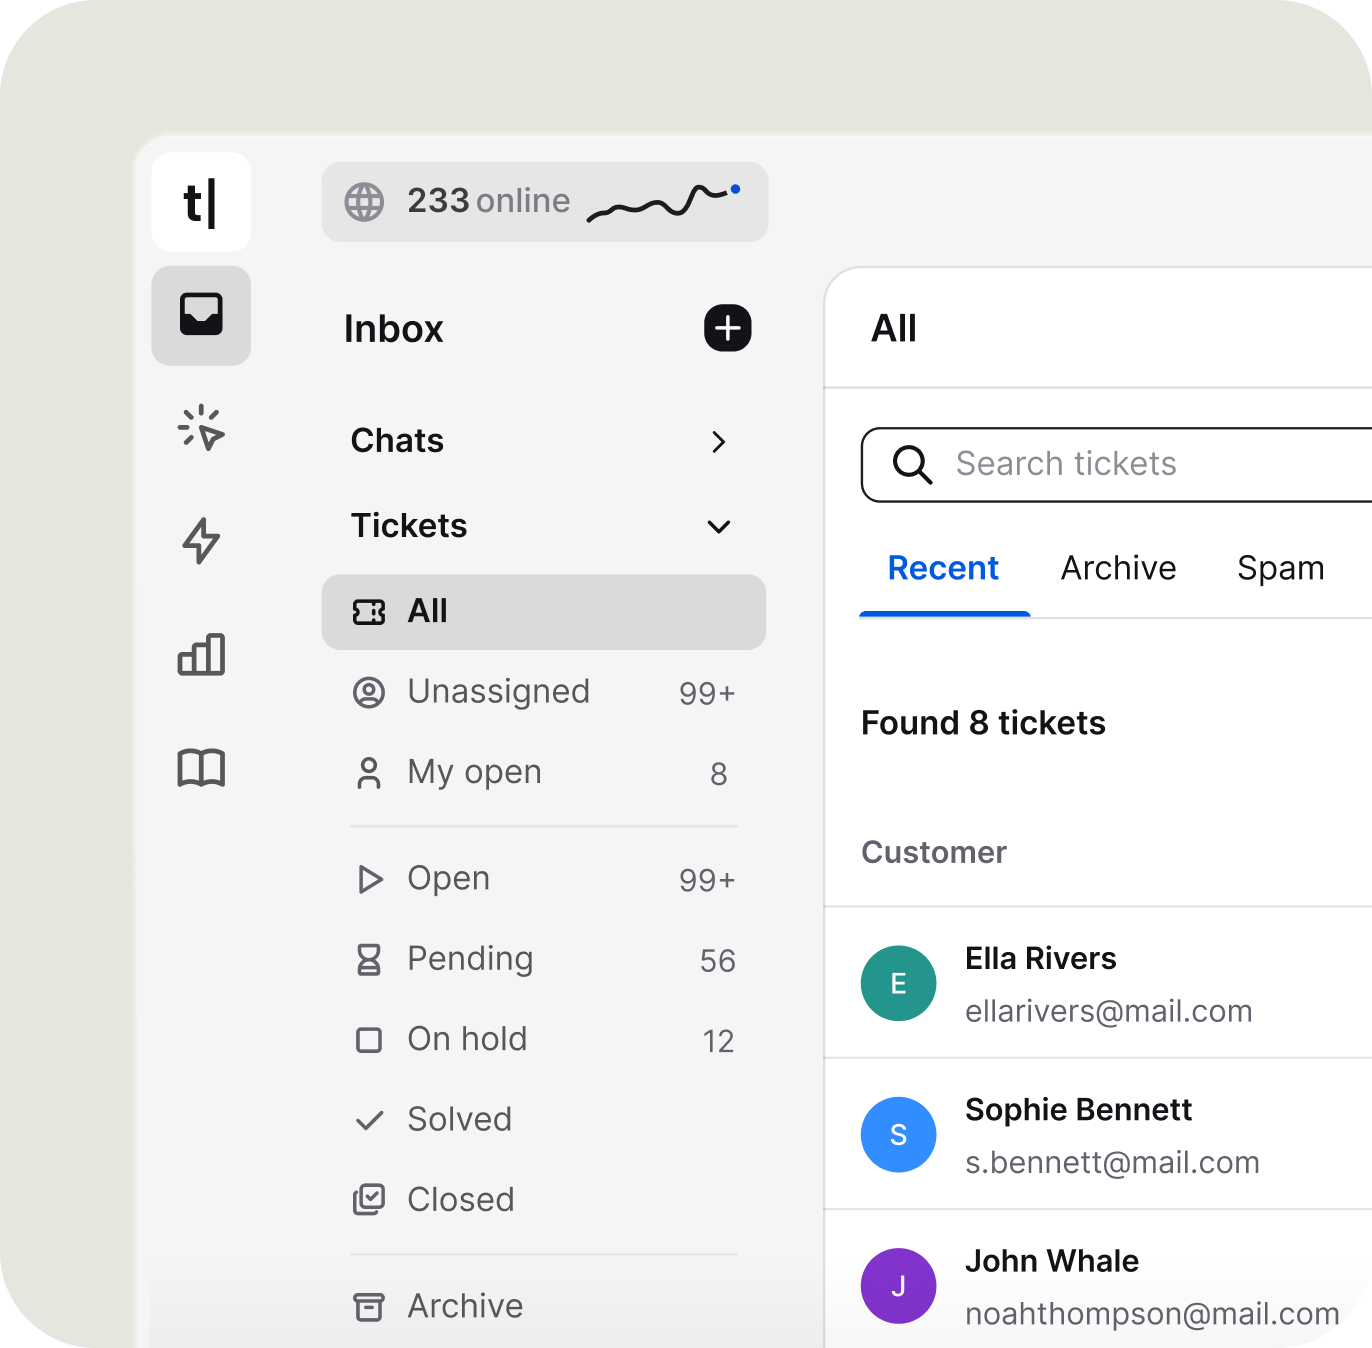
Task: Click the s.bennett@mail.com email
Action: click(1112, 1162)
